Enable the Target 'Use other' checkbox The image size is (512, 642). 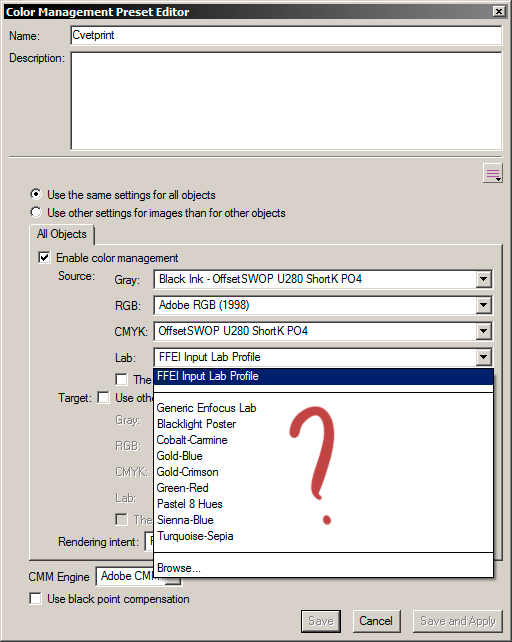(x=104, y=397)
